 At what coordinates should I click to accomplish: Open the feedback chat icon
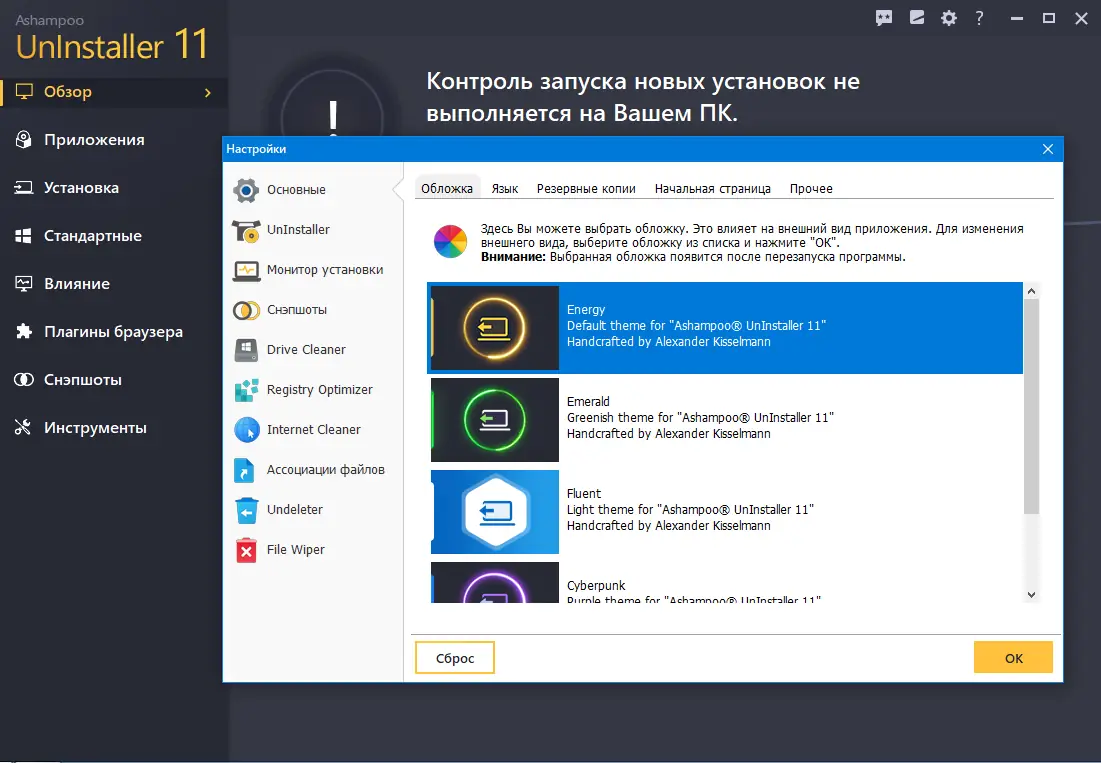tap(883, 18)
